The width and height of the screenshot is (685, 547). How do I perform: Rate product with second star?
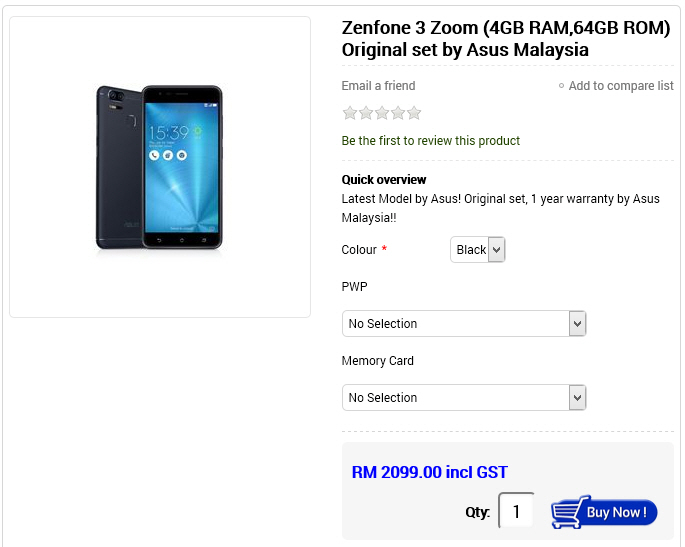pos(366,113)
